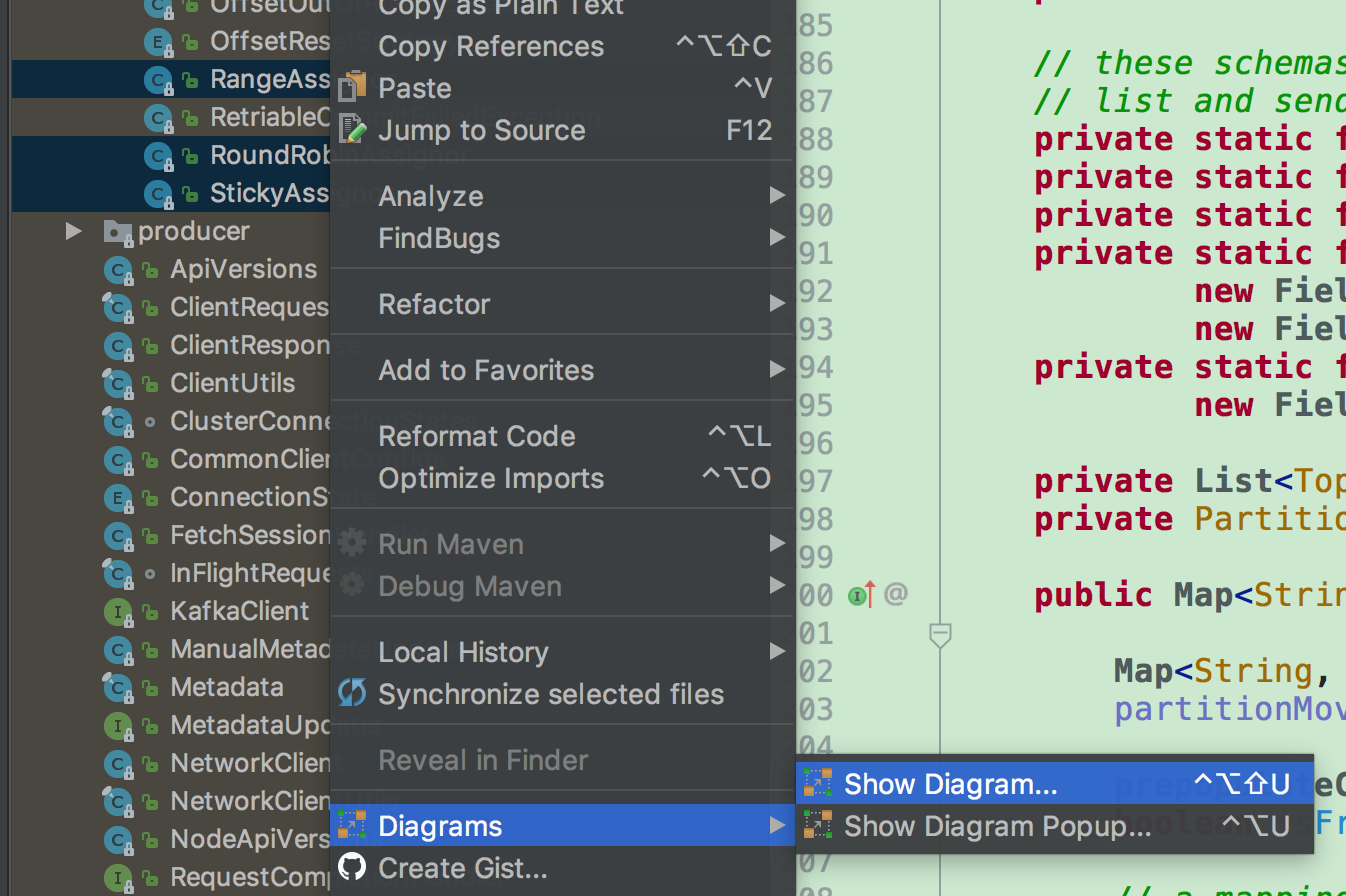Screen dimensions: 1346x896
Task: Click the NetworkClient class icon
Action: coord(118,763)
